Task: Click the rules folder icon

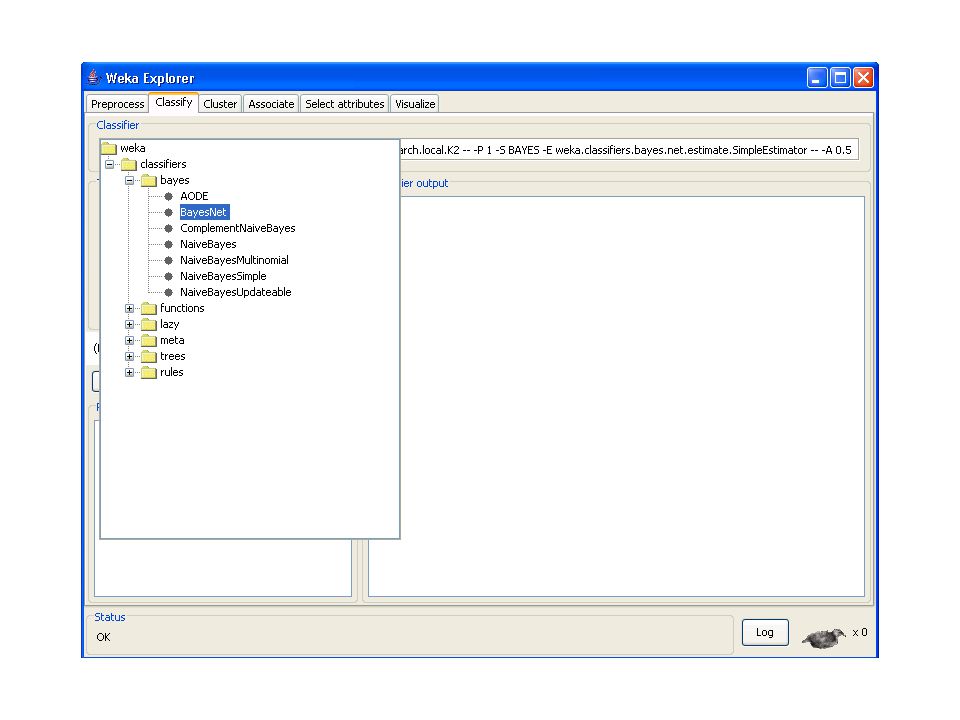Action: click(149, 372)
